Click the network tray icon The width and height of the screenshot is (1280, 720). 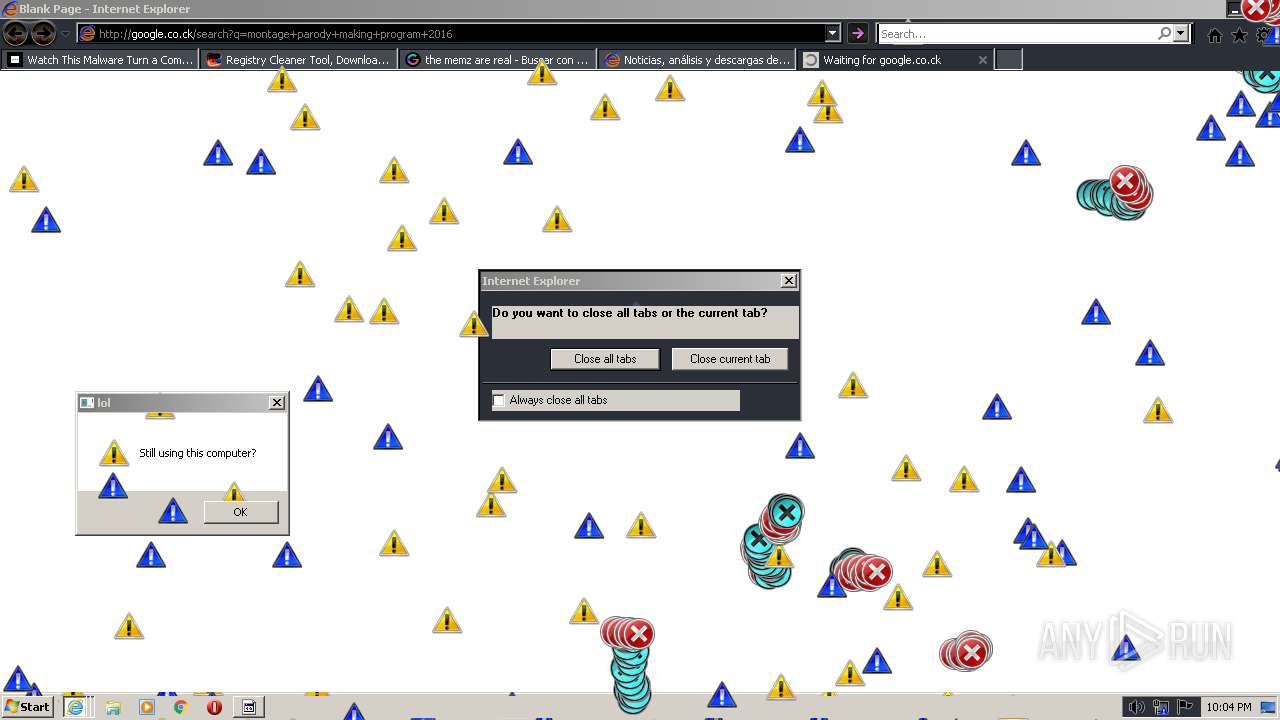pos(1161,707)
